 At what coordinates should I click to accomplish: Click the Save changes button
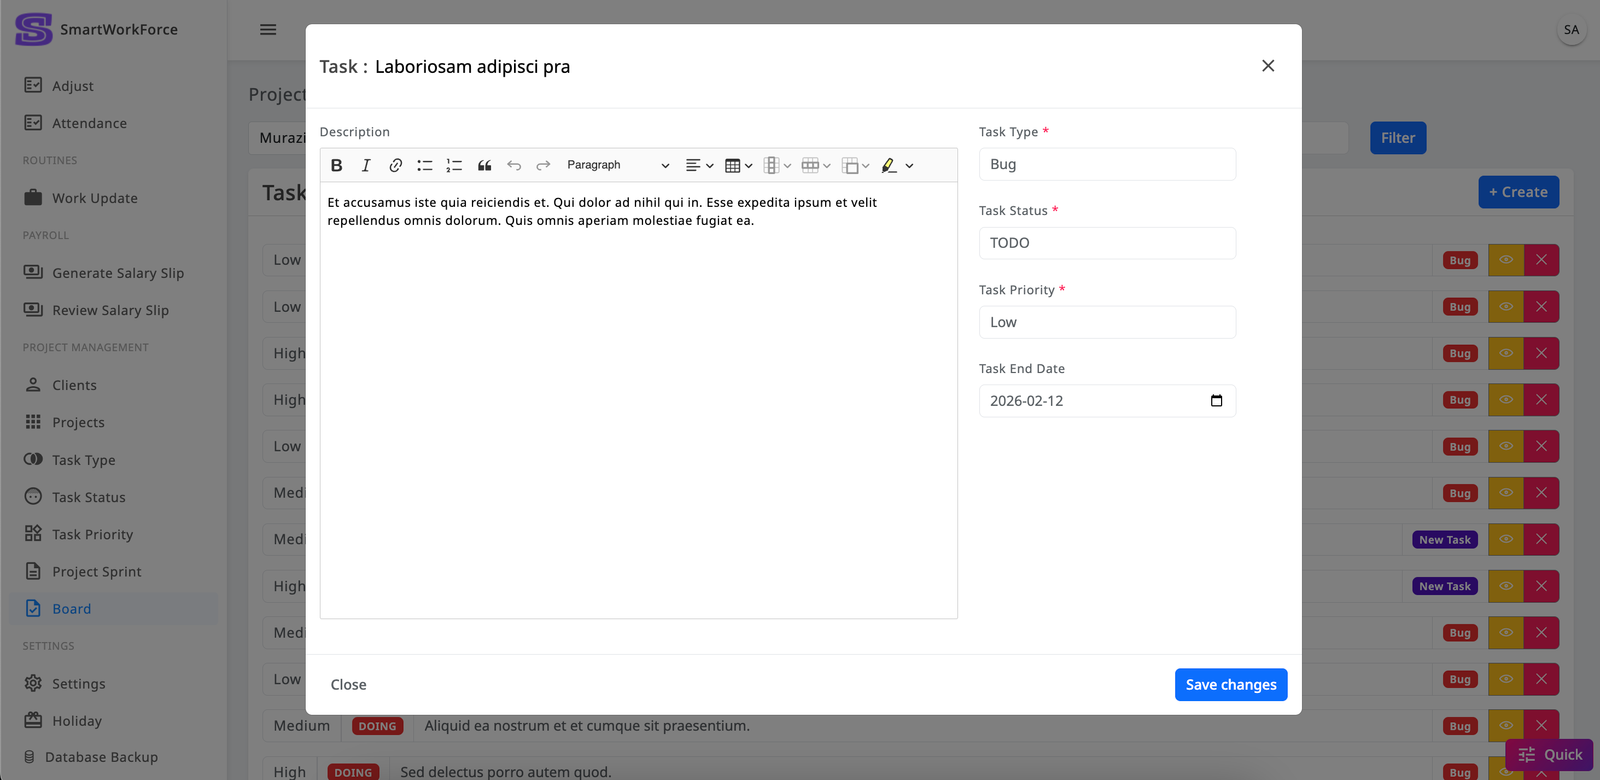pyautogui.click(x=1230, y=685)
